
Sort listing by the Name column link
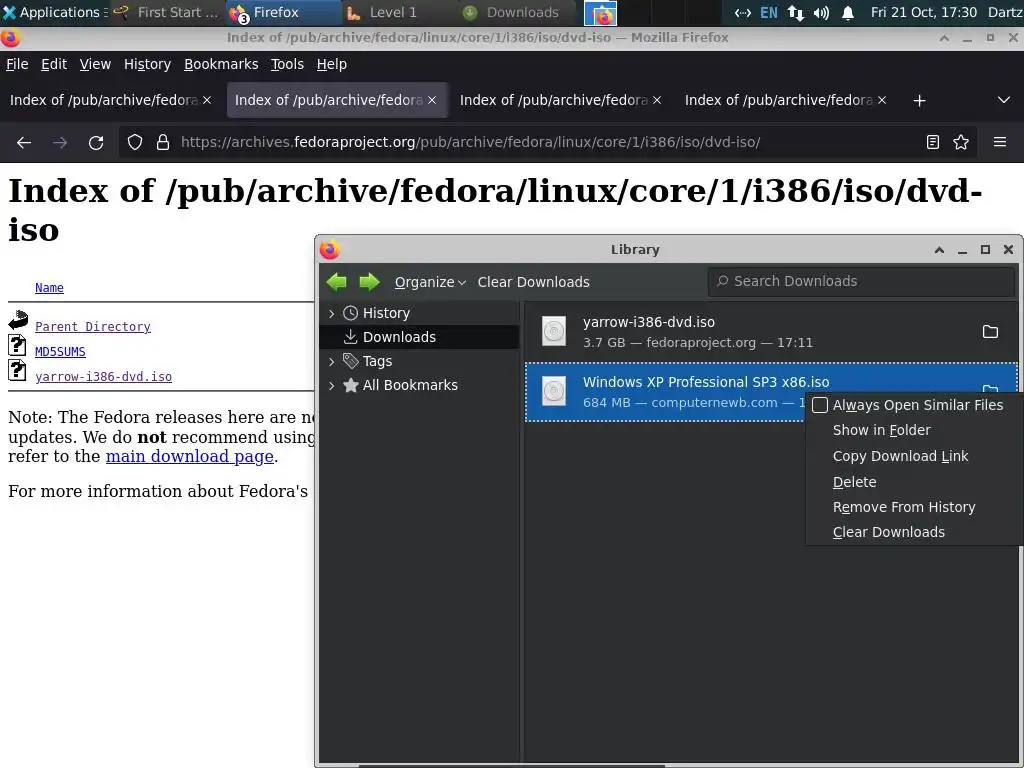(x=49, y=287)
